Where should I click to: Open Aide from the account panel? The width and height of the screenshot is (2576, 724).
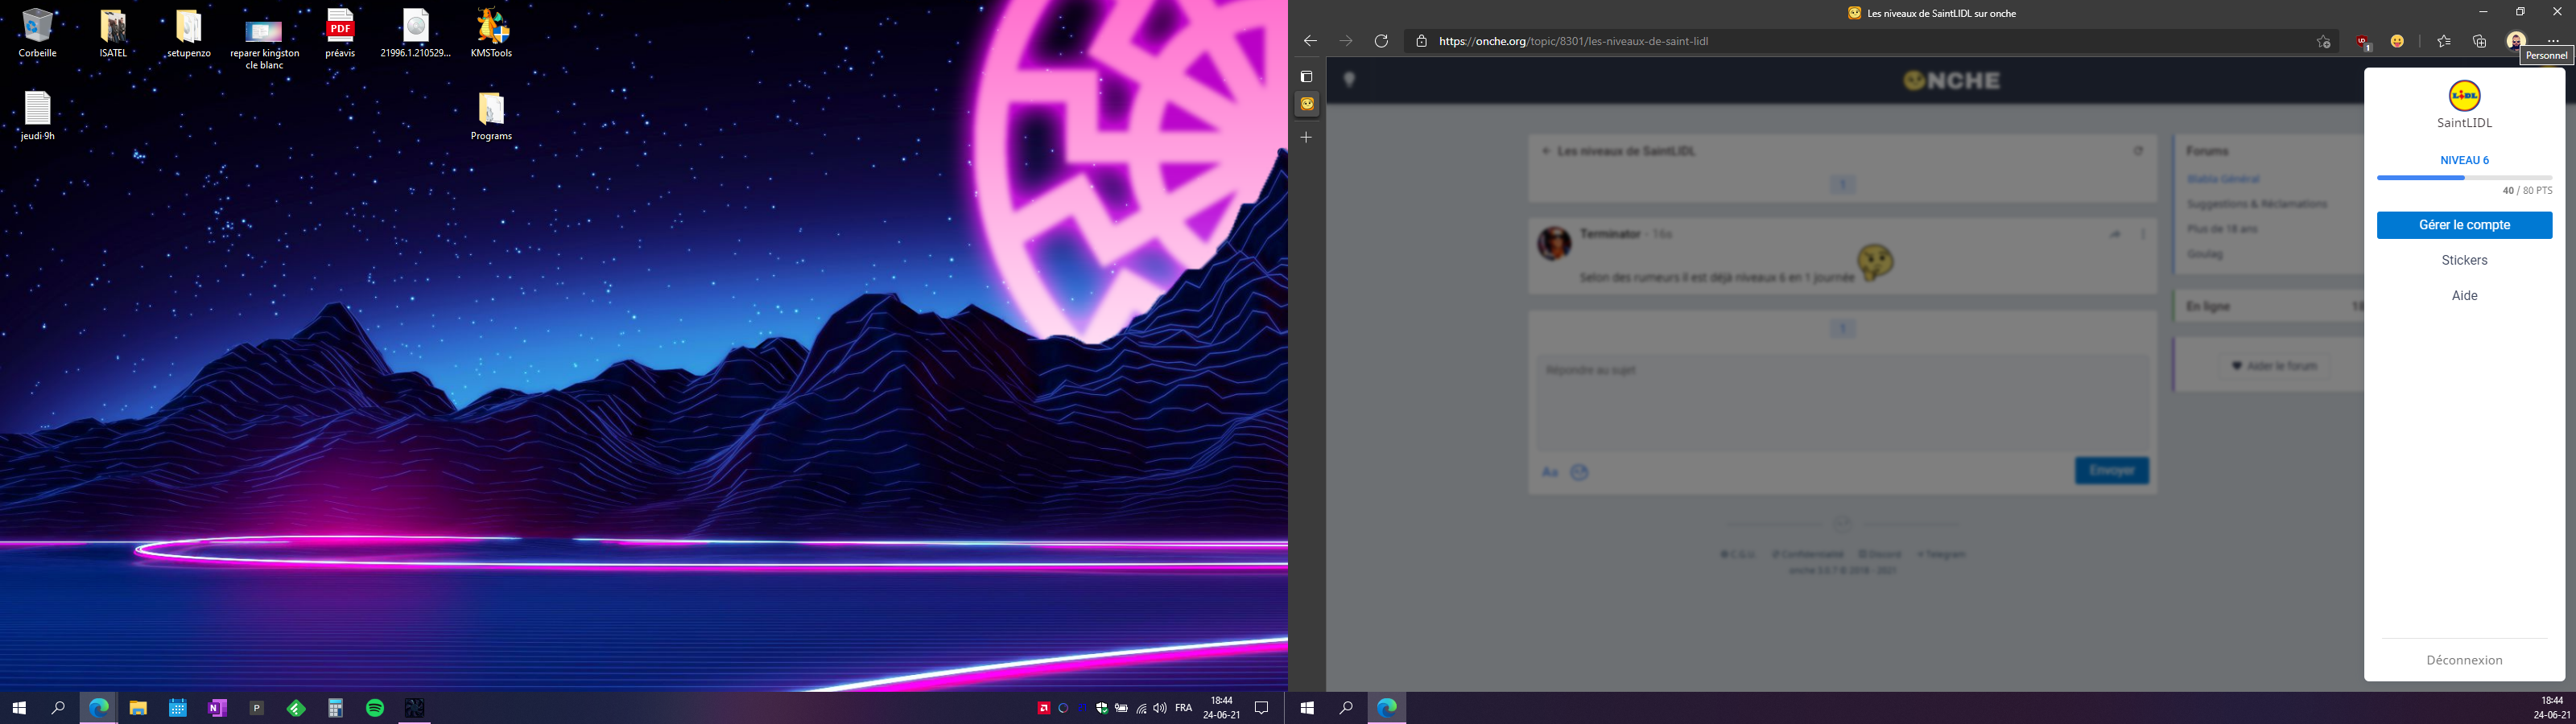click(x=2464, y=295)
